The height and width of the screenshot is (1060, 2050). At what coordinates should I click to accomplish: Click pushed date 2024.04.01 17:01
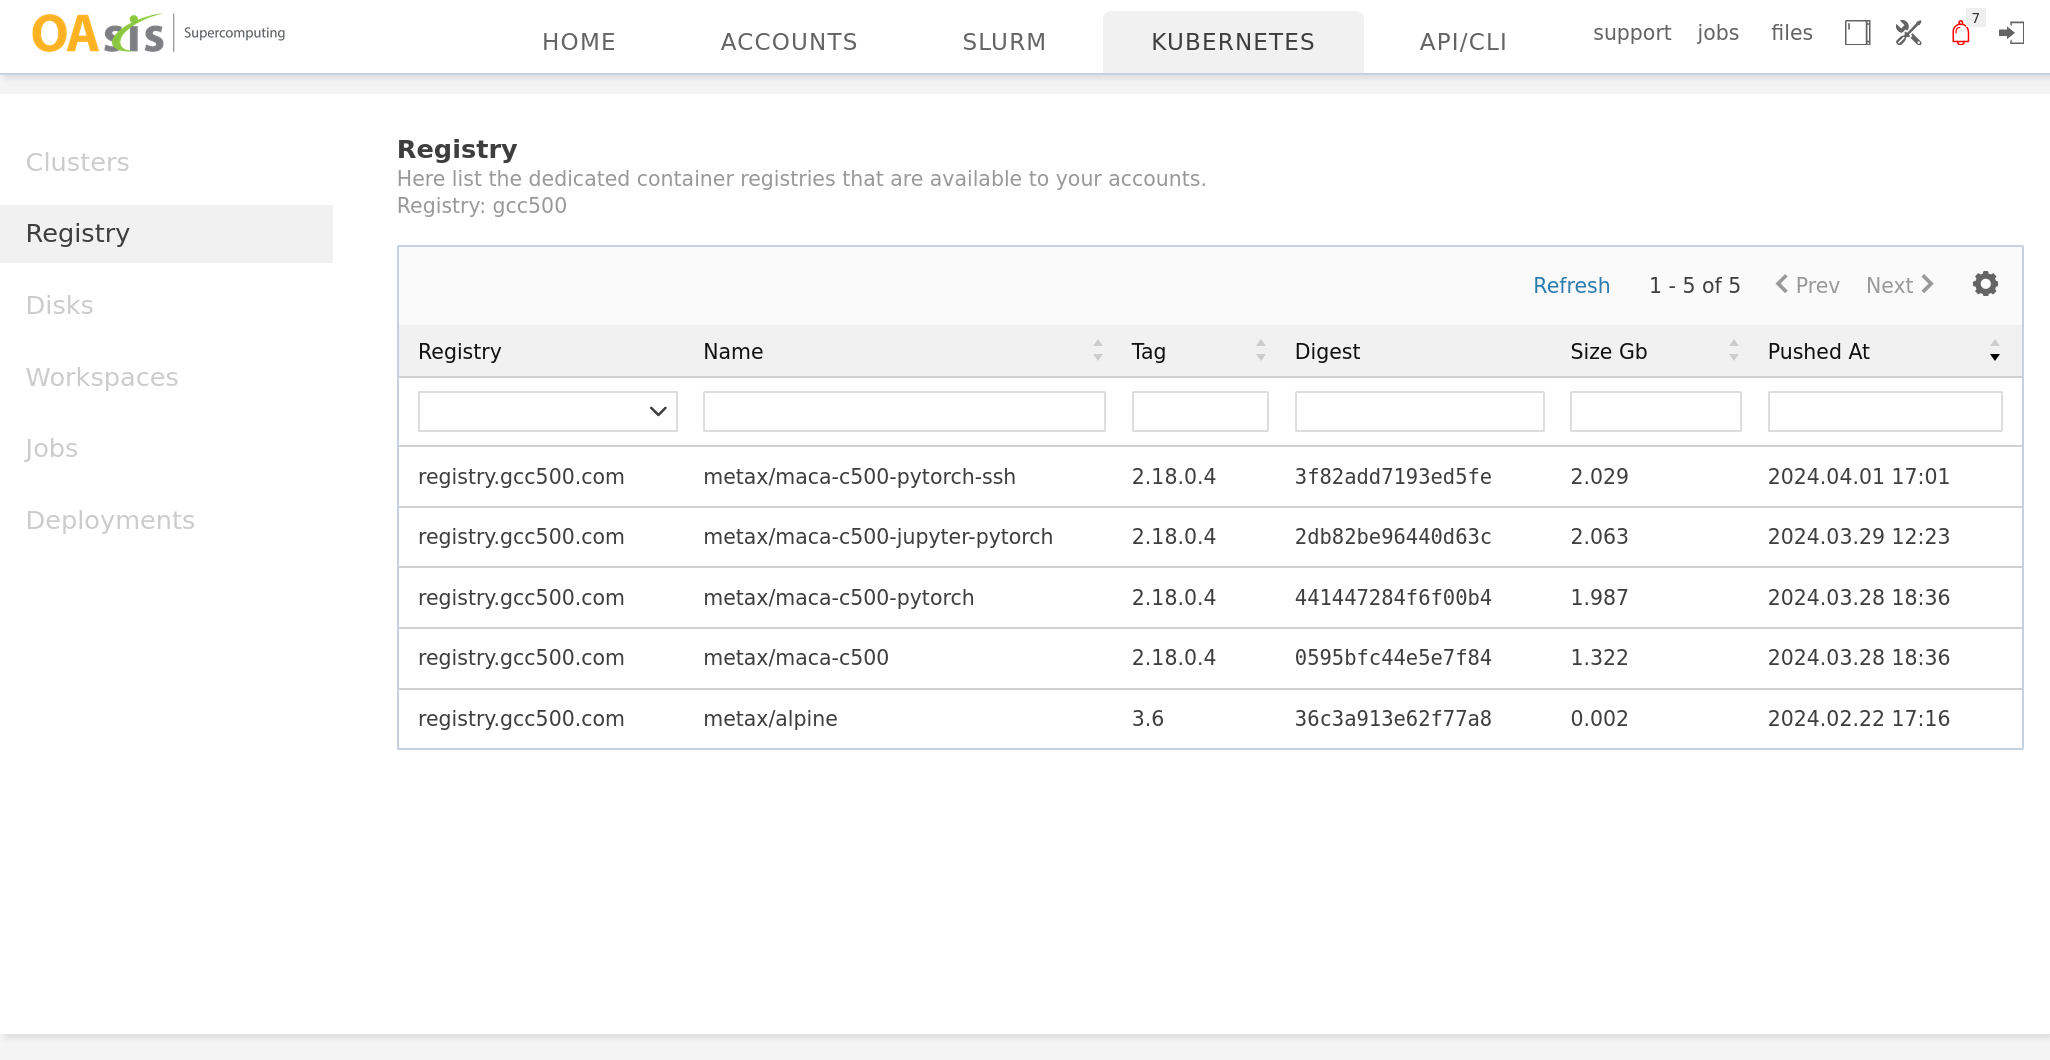click(x=1859, y=477)
